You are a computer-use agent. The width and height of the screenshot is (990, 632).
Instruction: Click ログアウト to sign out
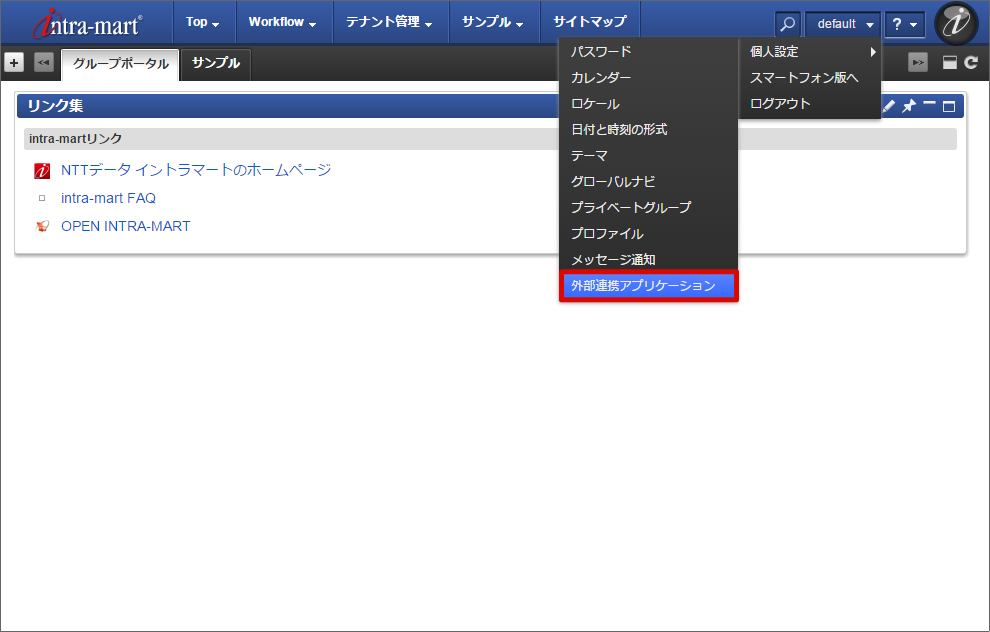click(810, 104)
